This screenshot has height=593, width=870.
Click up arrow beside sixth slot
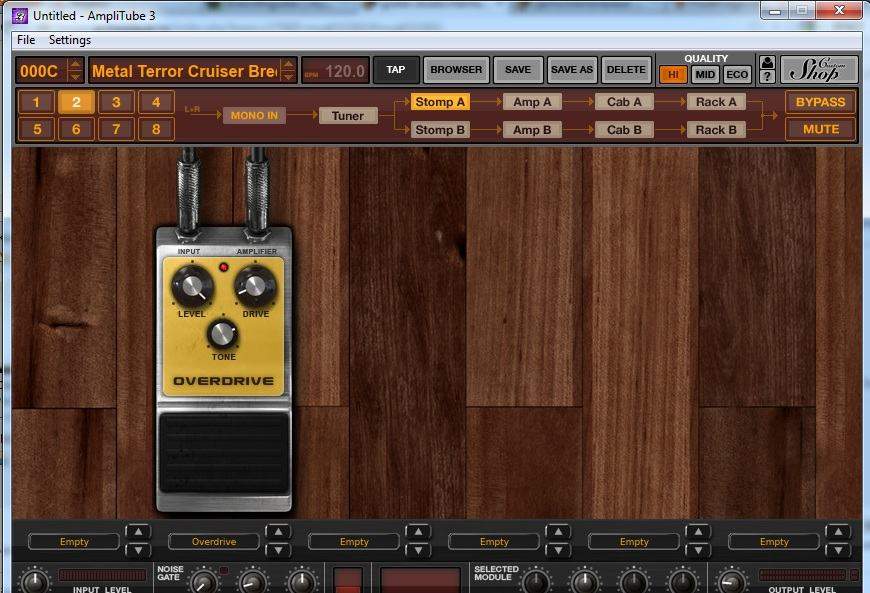tap(838, 531)
